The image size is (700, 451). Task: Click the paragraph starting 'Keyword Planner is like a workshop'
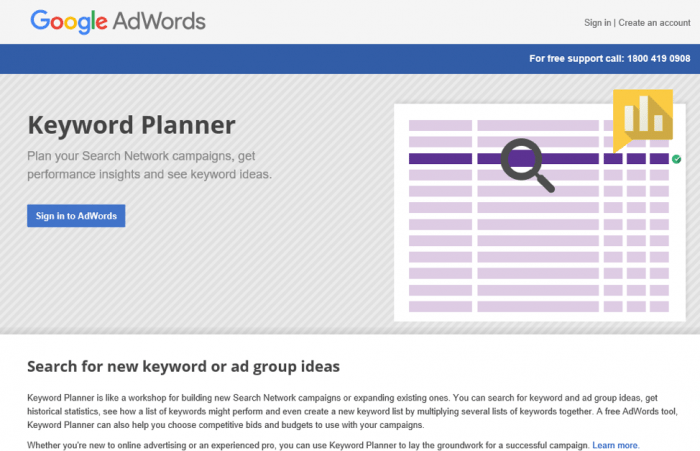tap(352, 411)
